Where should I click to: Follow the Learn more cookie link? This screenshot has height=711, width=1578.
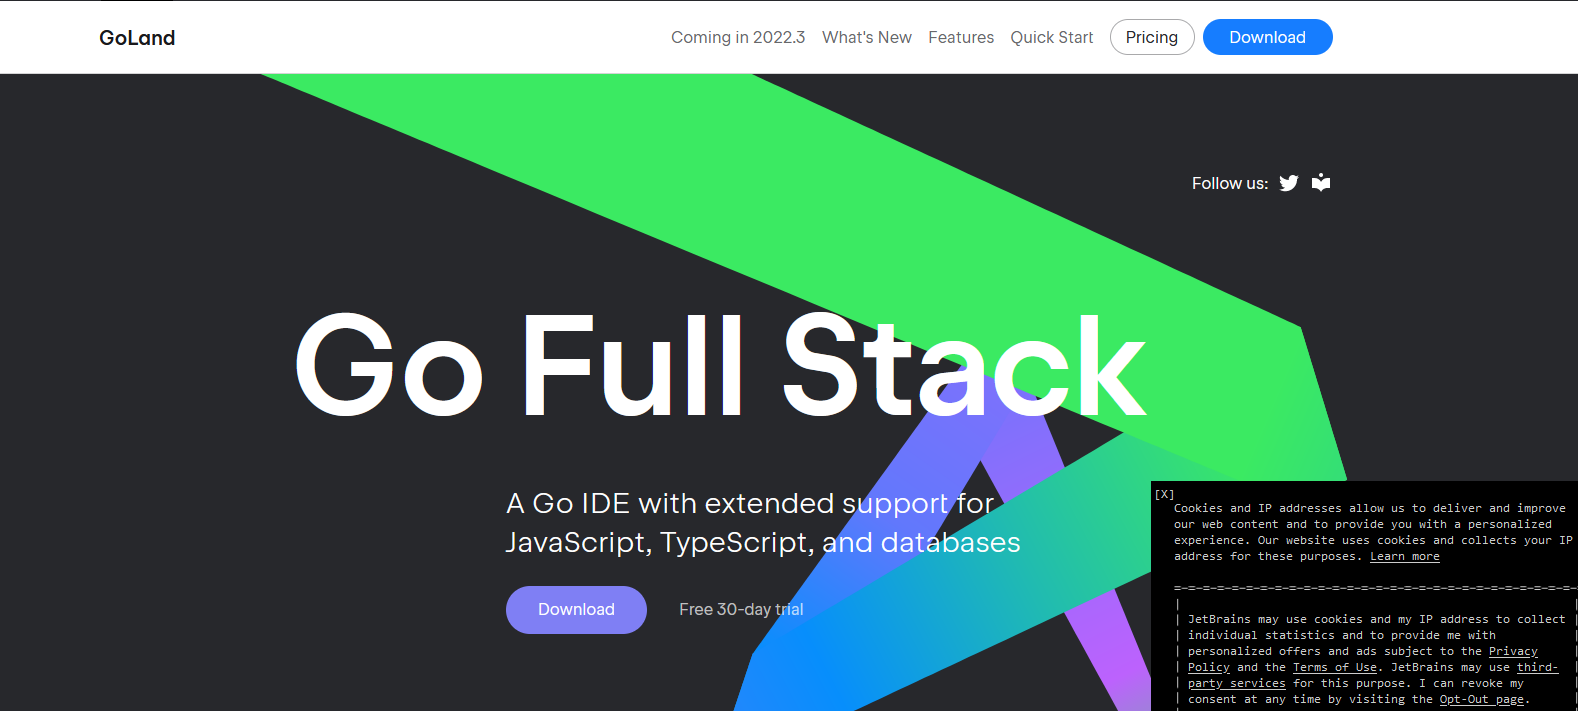click(1404, 556)
